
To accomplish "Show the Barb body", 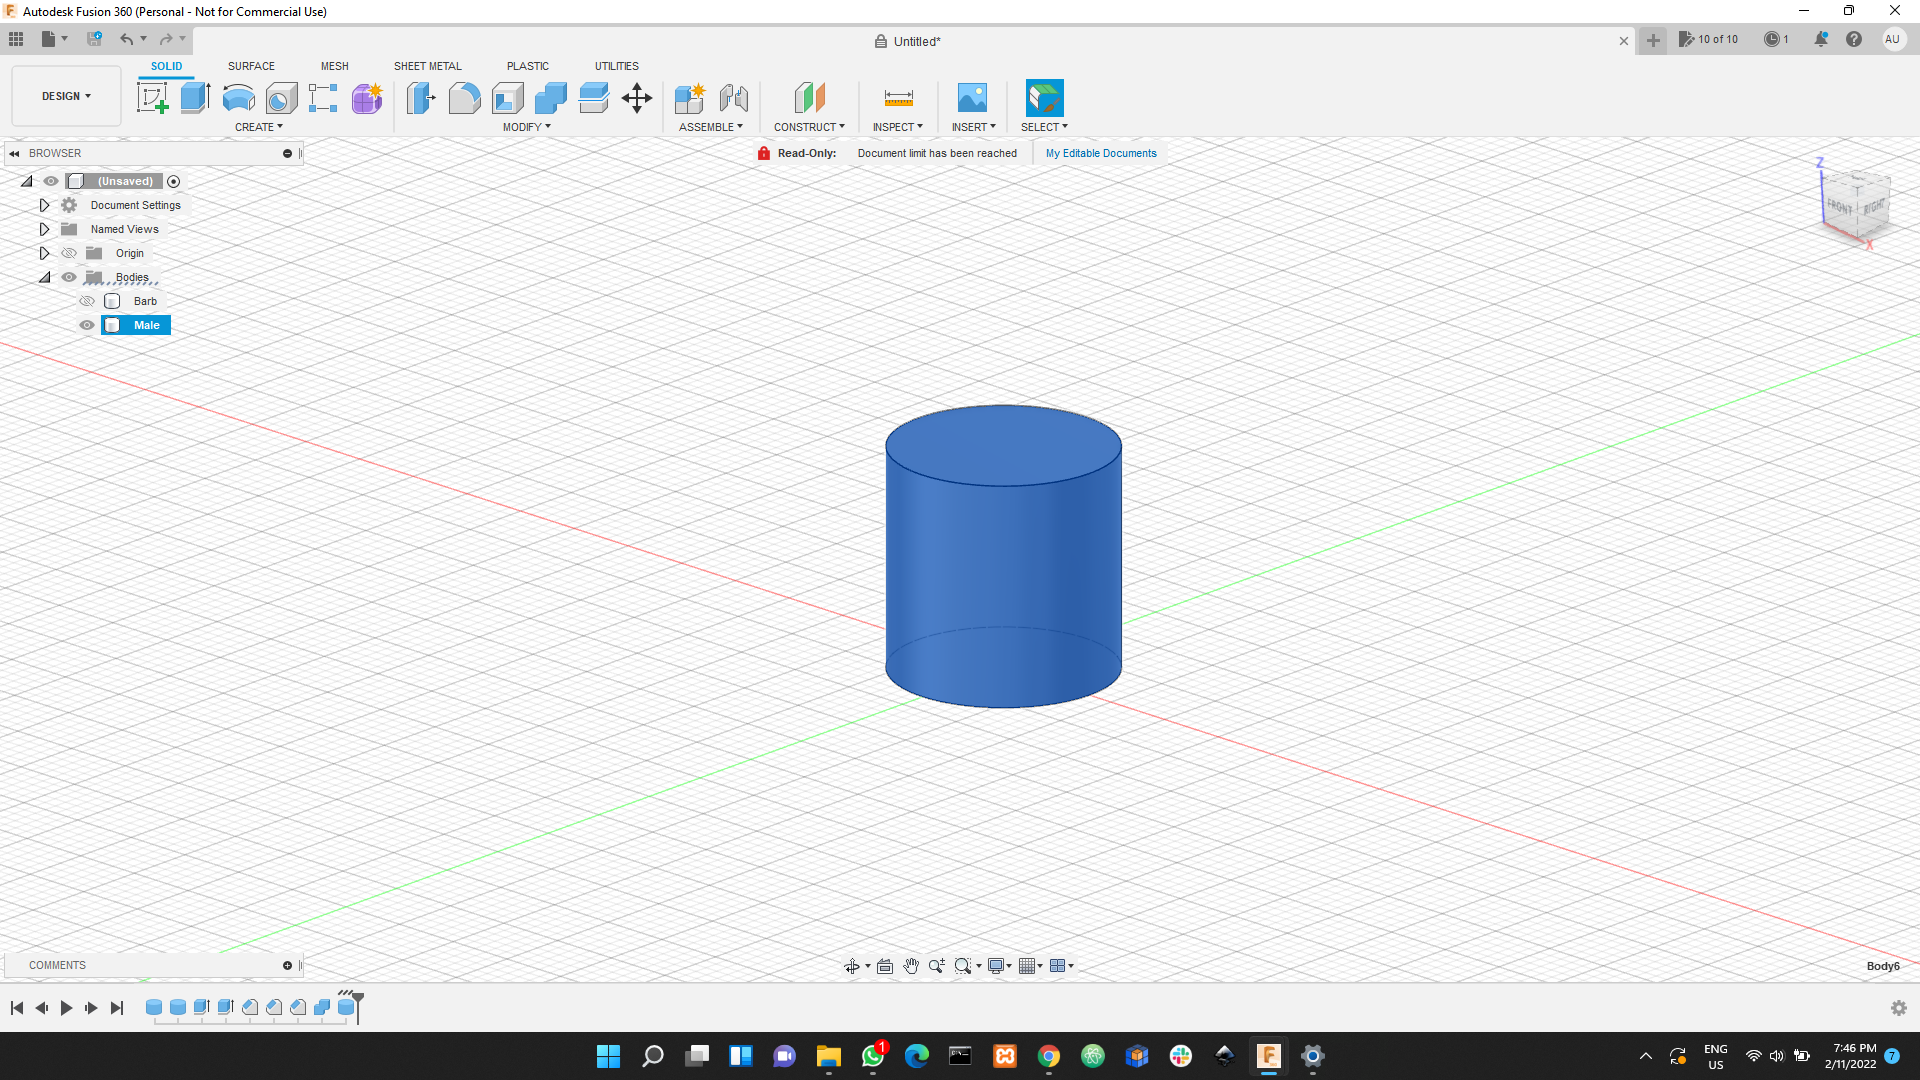I will click(87, 300).
